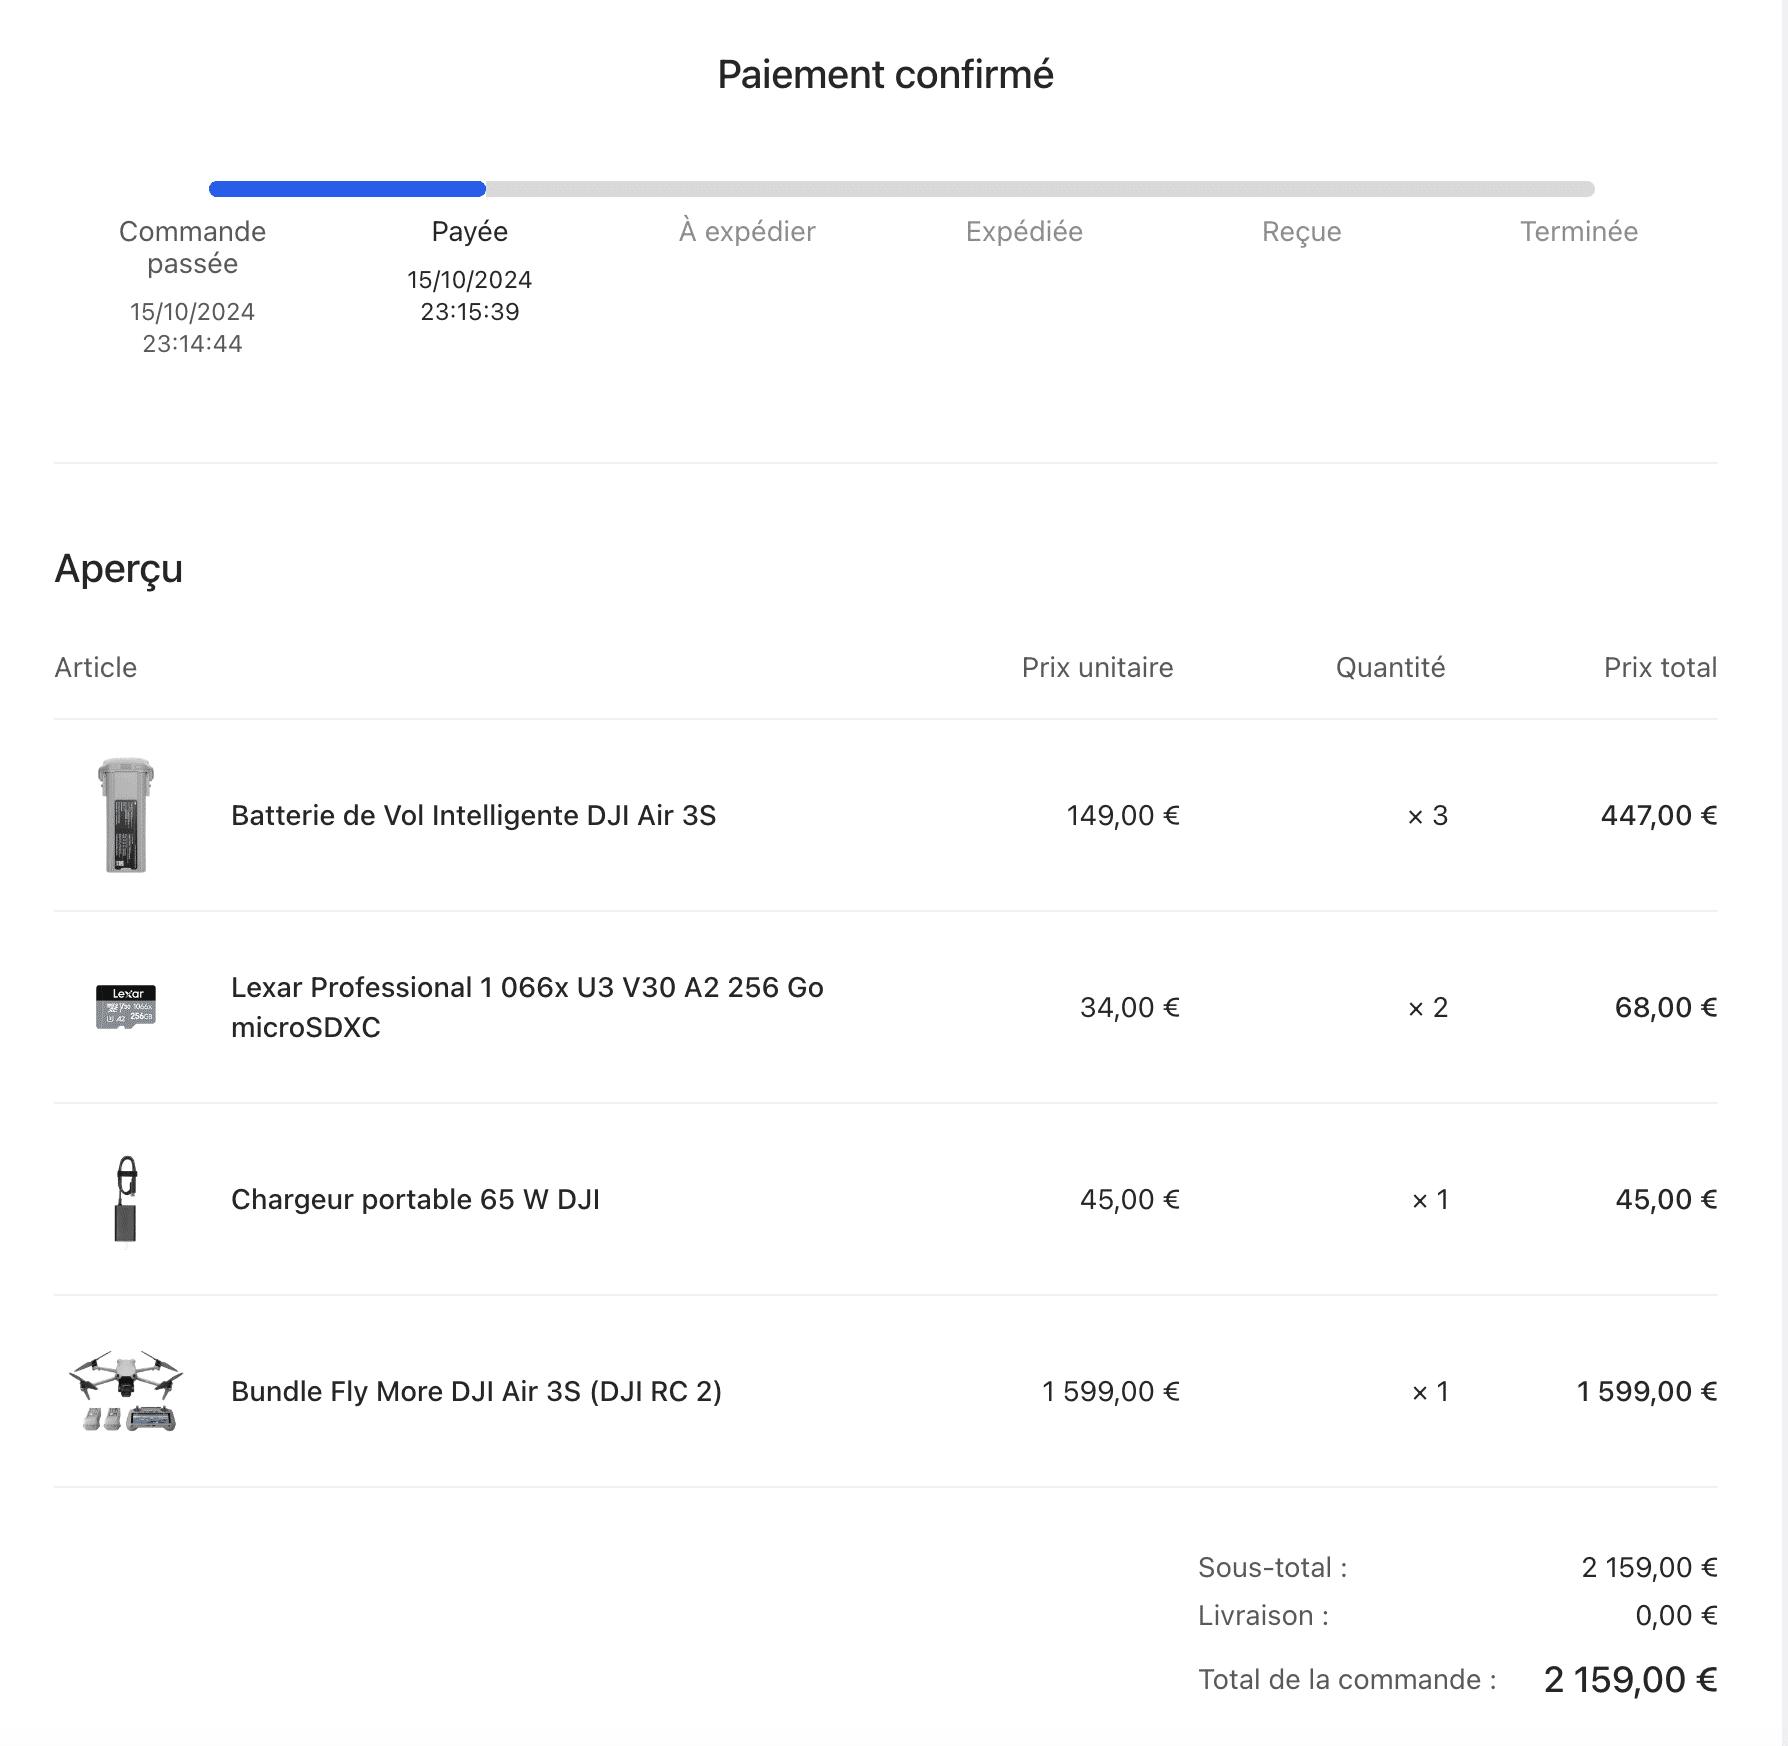This screenshot has width=1788, height=1746.
Task: Open Bundle Fly More DJI Air 3S link
Action: click(x=476, y=1391)
